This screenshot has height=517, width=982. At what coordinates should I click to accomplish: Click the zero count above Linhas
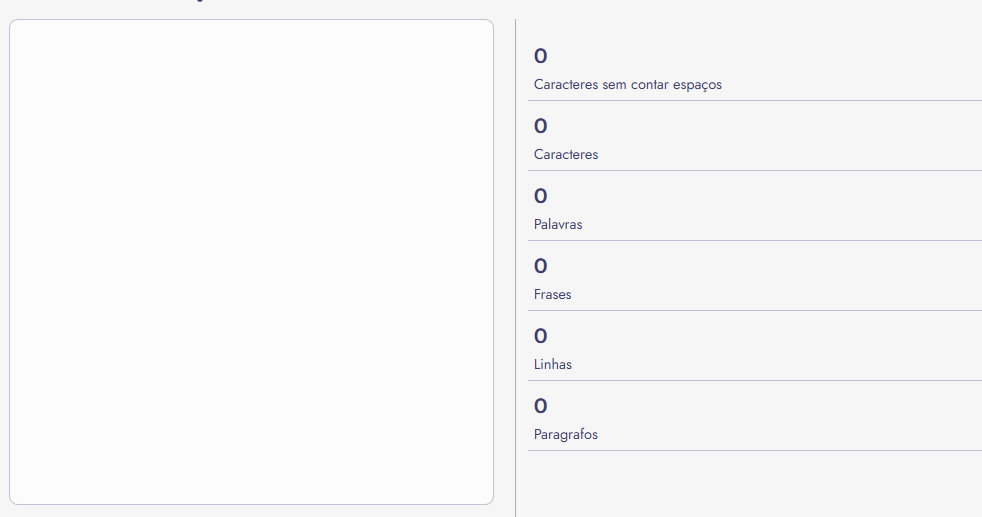(540, 337)
